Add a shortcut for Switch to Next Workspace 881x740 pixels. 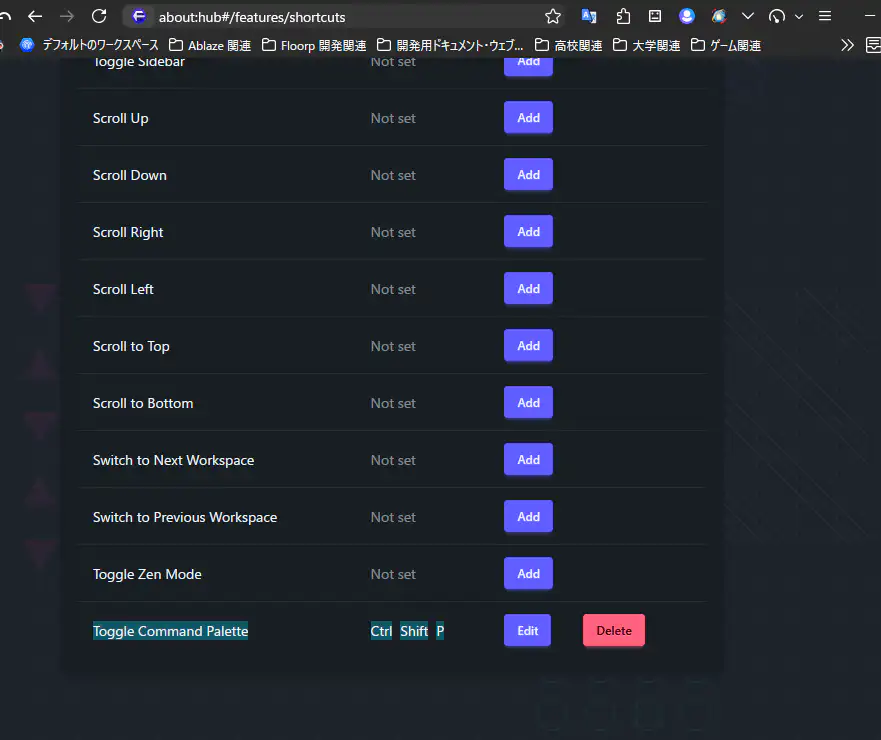528,460
